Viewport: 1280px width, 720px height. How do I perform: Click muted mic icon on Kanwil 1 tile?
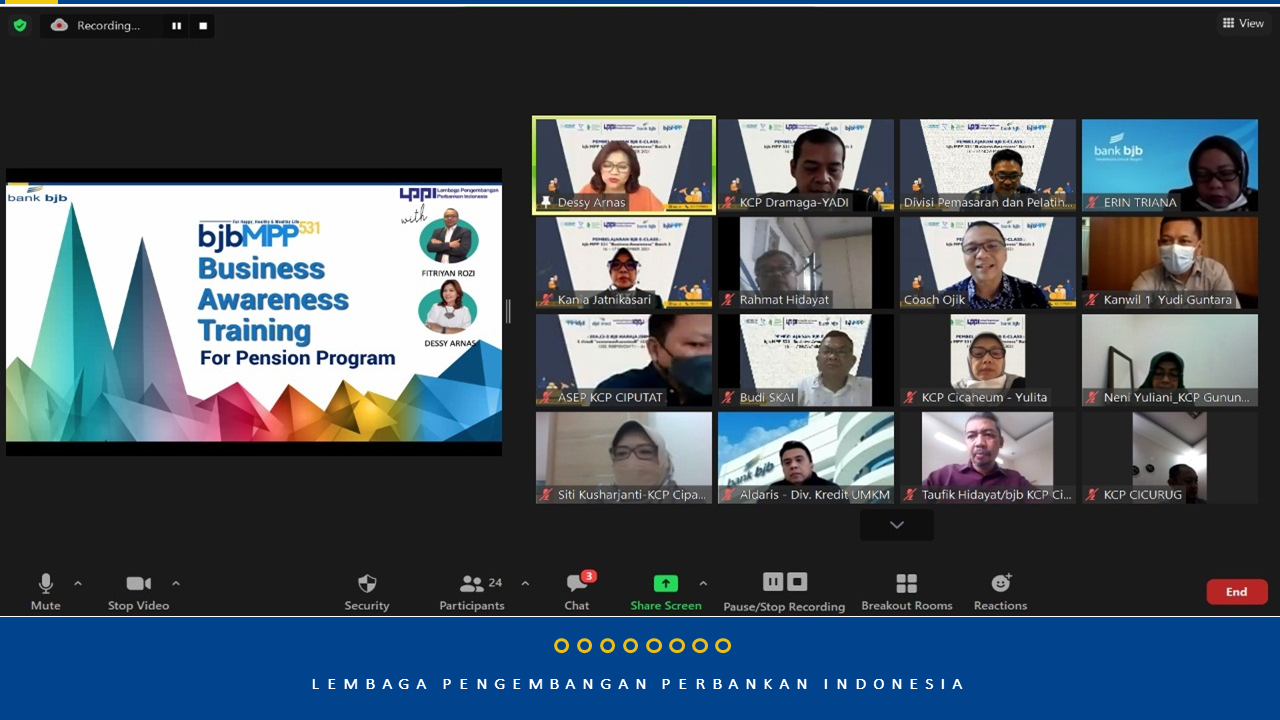click(1093, 300)
